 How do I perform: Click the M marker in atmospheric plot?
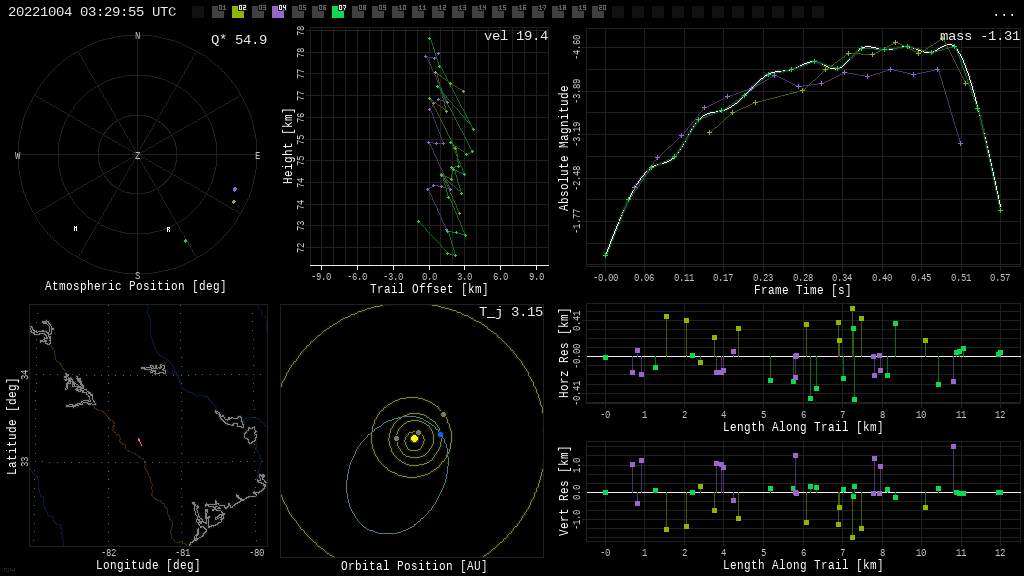75,229
